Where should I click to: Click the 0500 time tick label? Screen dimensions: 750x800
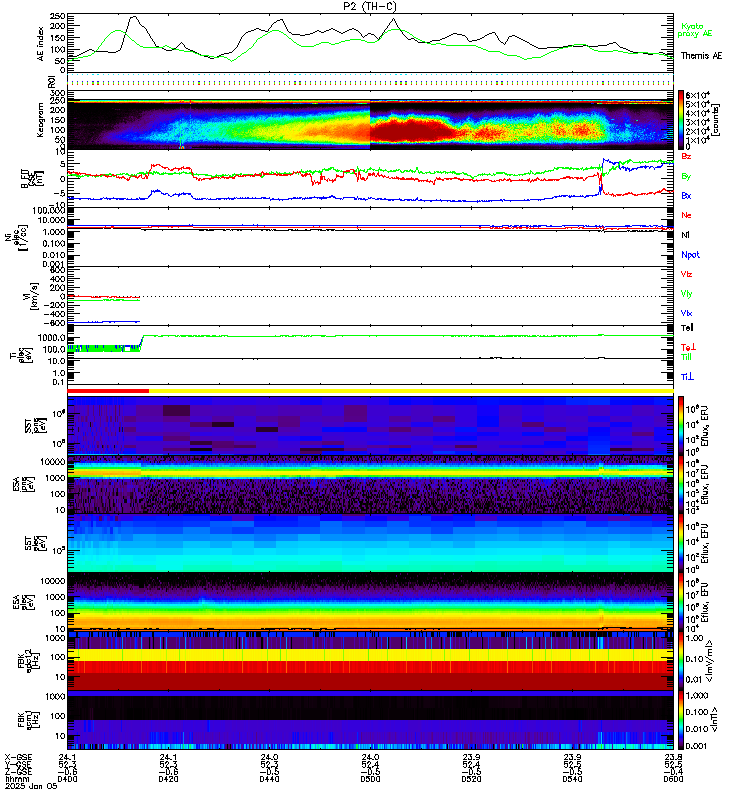point(370,779)
